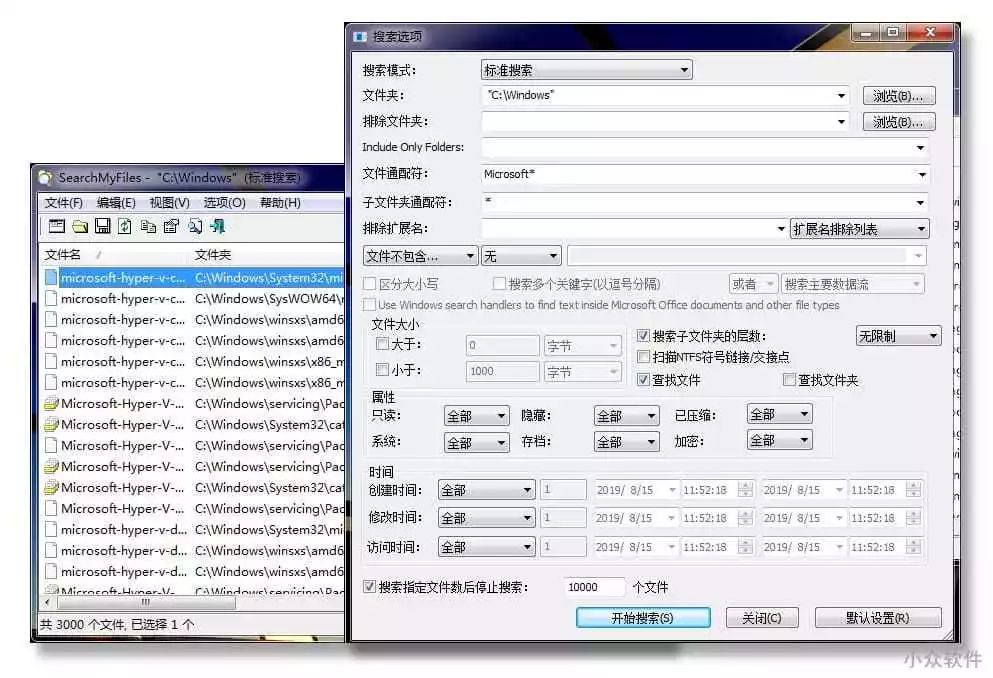Enable the 查找文件夹 checkbox

pyautogui.click(x=789, y=379)
